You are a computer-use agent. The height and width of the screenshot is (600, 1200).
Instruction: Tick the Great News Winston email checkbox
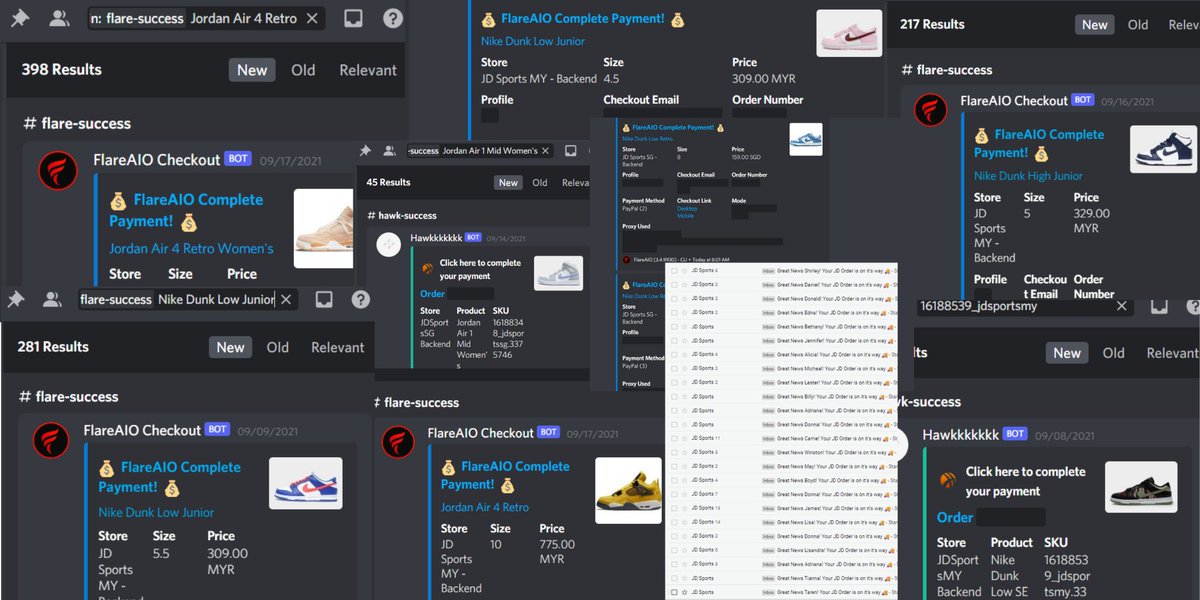click(674, 452)
